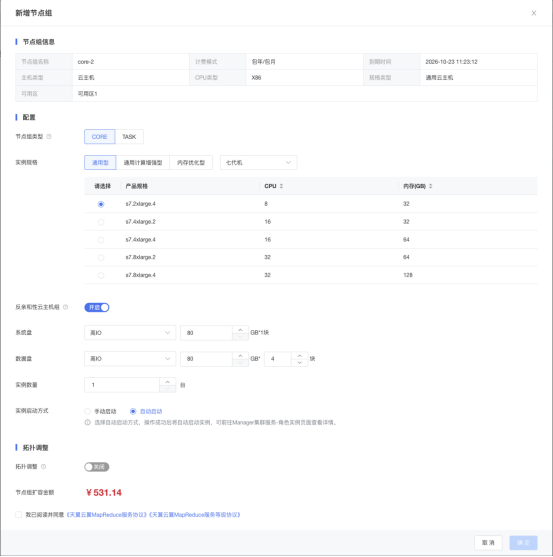The height and width of the screenshot is (557, 553).
Task: Click the core-2 node group name value
Action: point(86,62)
